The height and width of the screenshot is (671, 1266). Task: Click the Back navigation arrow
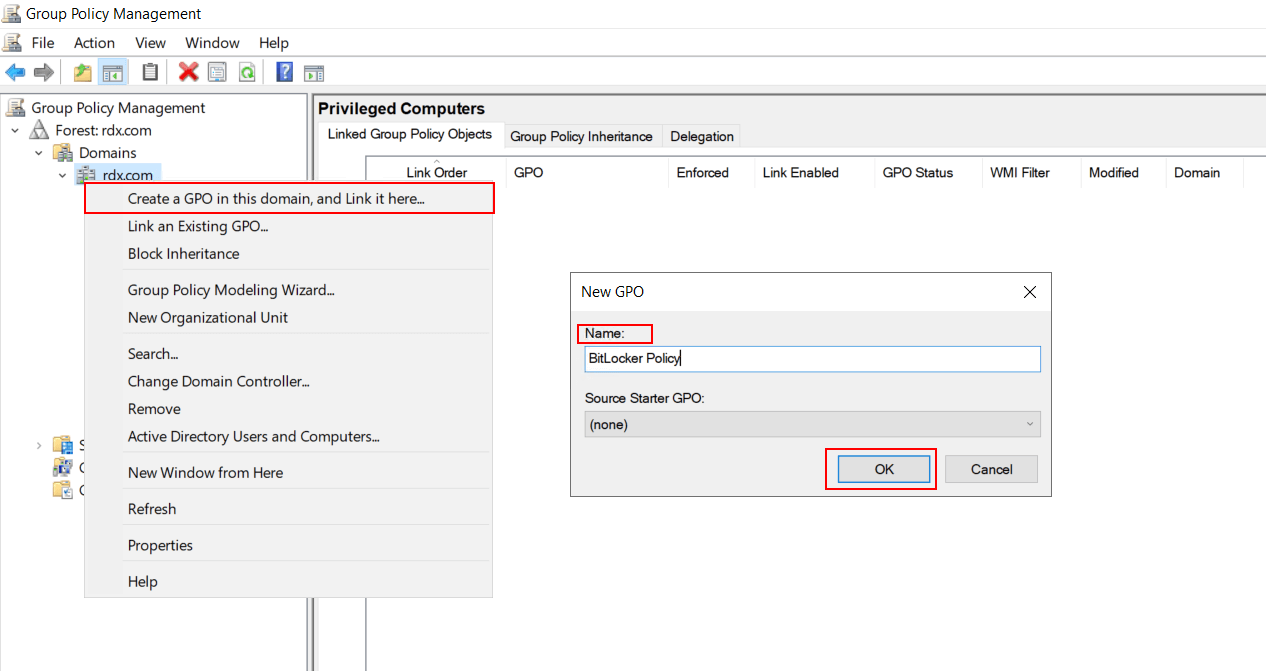14,71
